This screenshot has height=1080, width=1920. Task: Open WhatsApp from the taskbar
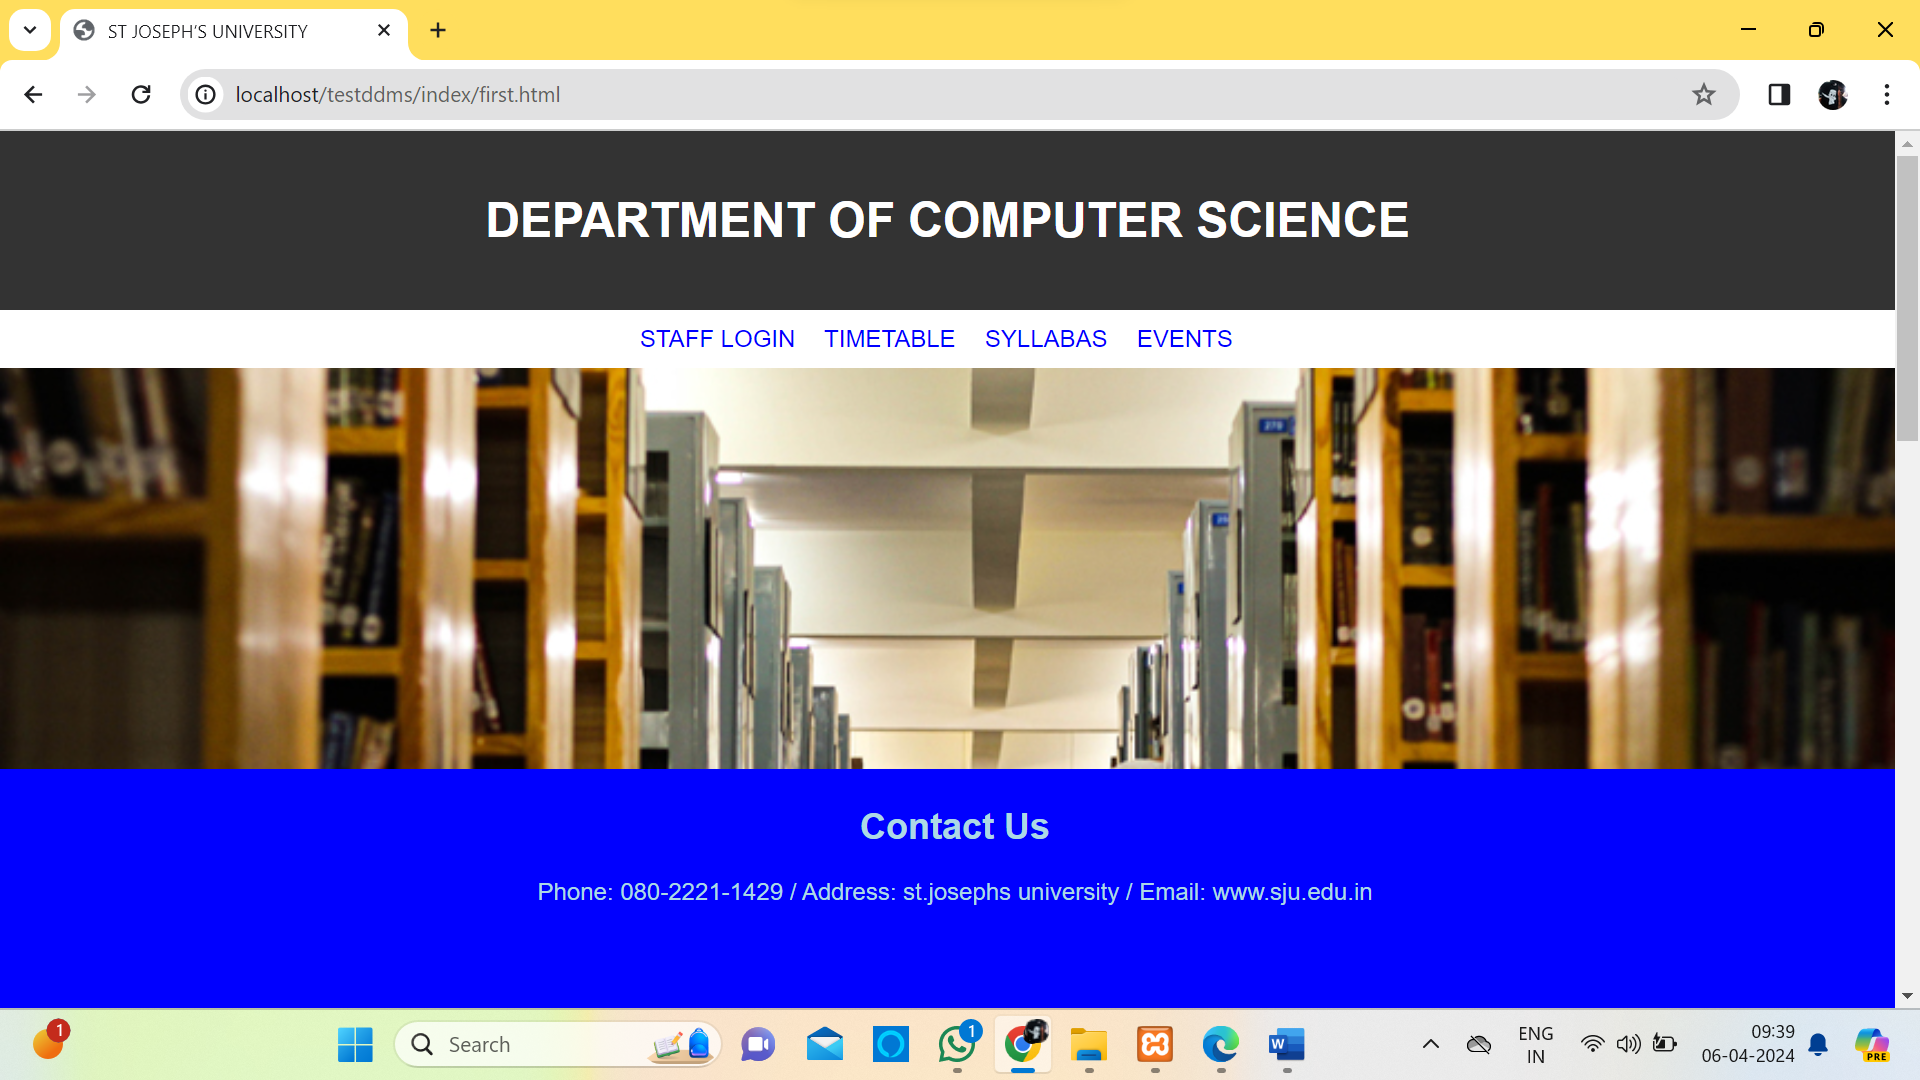pos(957,1045)
